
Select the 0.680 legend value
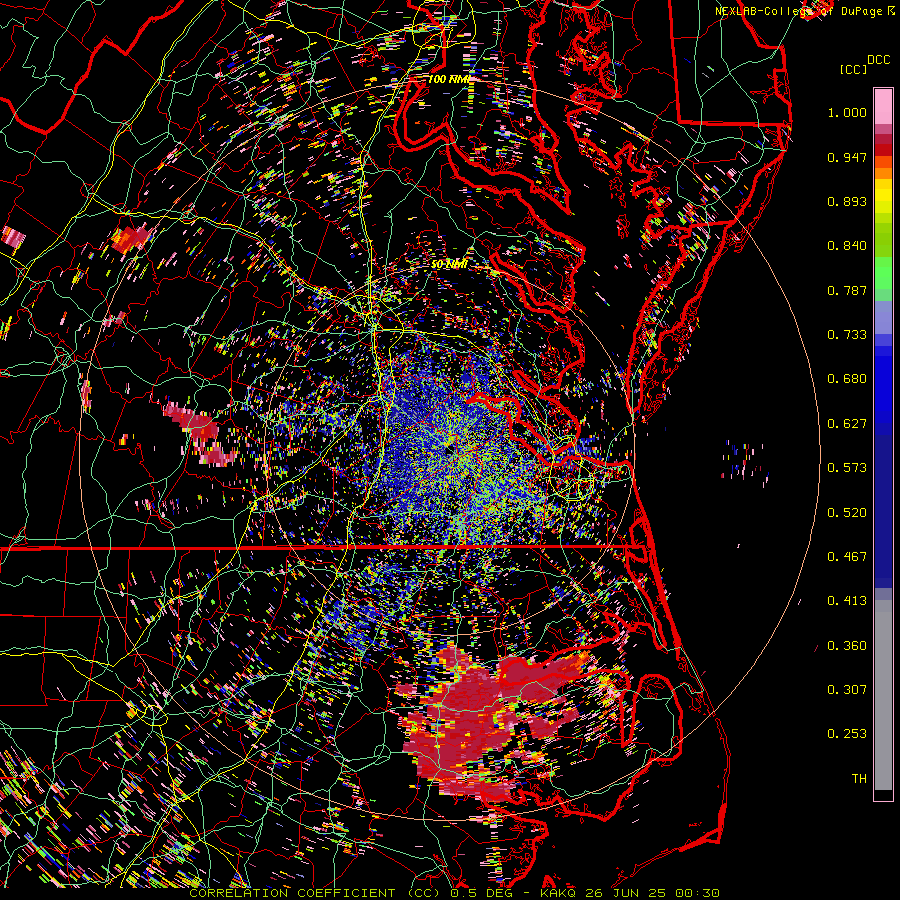click(x=847, y=379)
